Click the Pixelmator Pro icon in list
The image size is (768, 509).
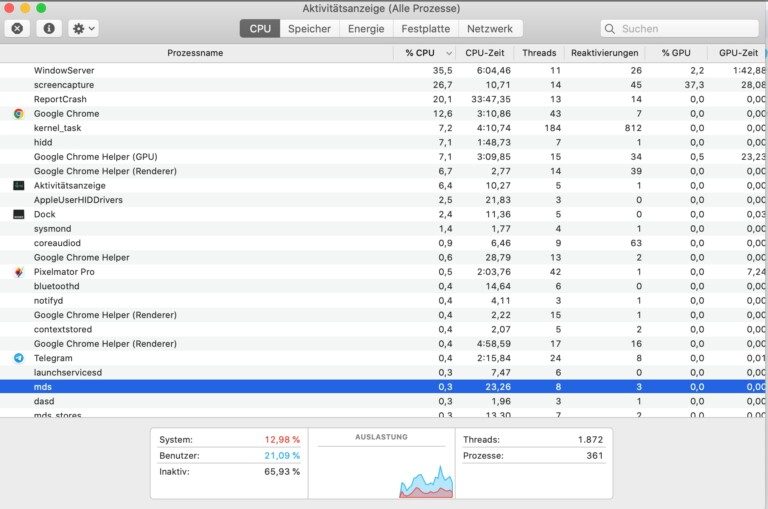point(19,272)
